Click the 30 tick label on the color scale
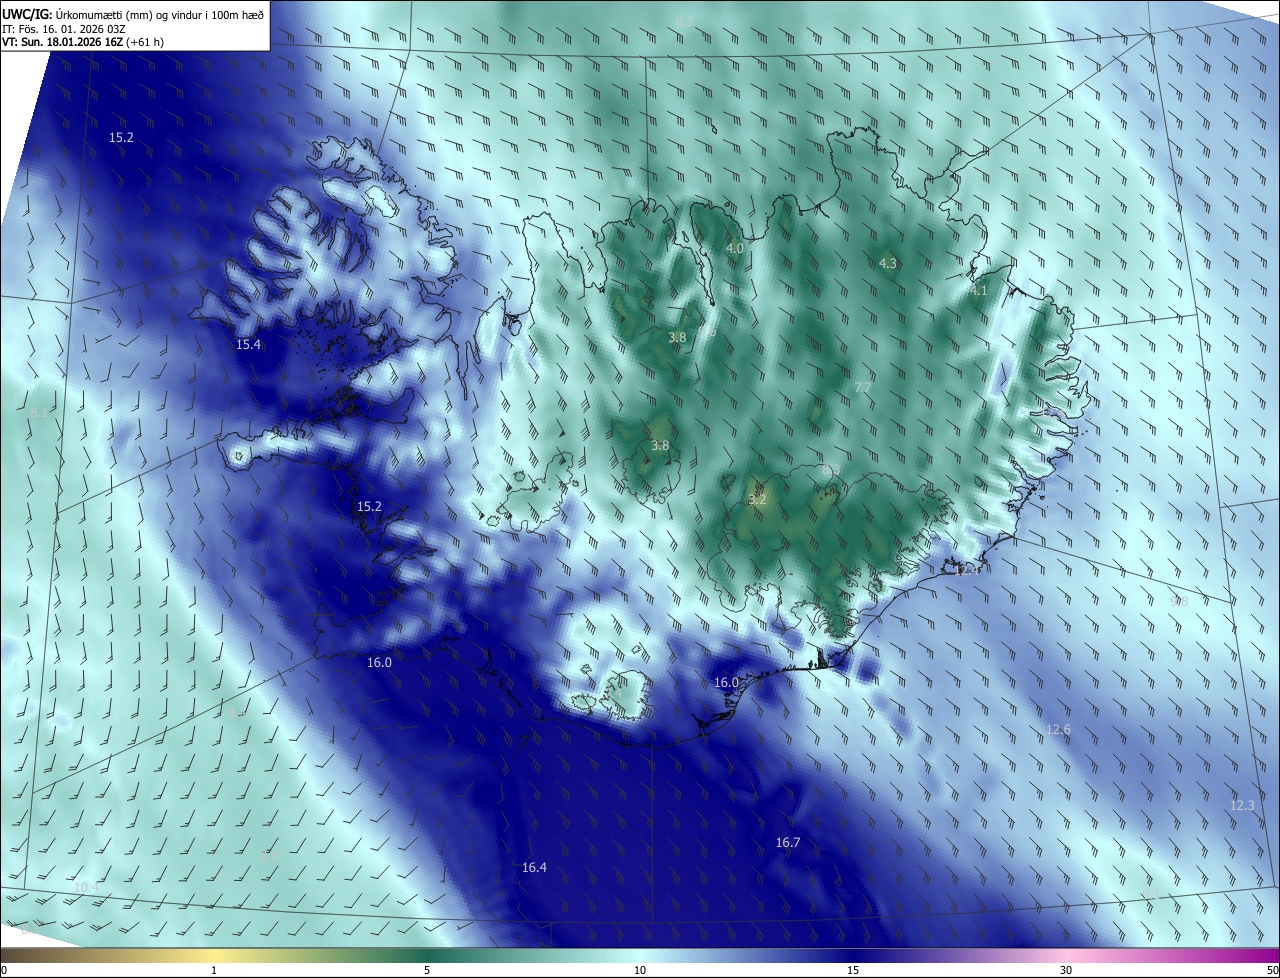1280x978 pixels. (x=1066, y=970)
